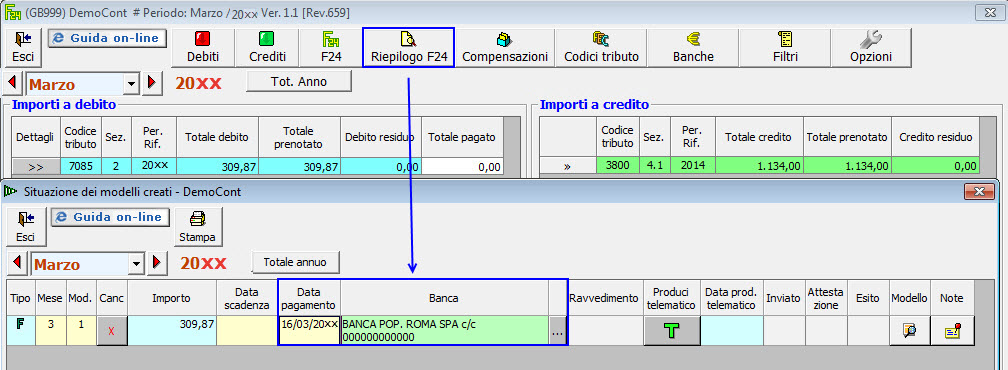Select the BANCA POP. ROMA SPA cell
The width and height of the screenshot is (1008, 370).
pyautogui.click(x=445, y=330)
